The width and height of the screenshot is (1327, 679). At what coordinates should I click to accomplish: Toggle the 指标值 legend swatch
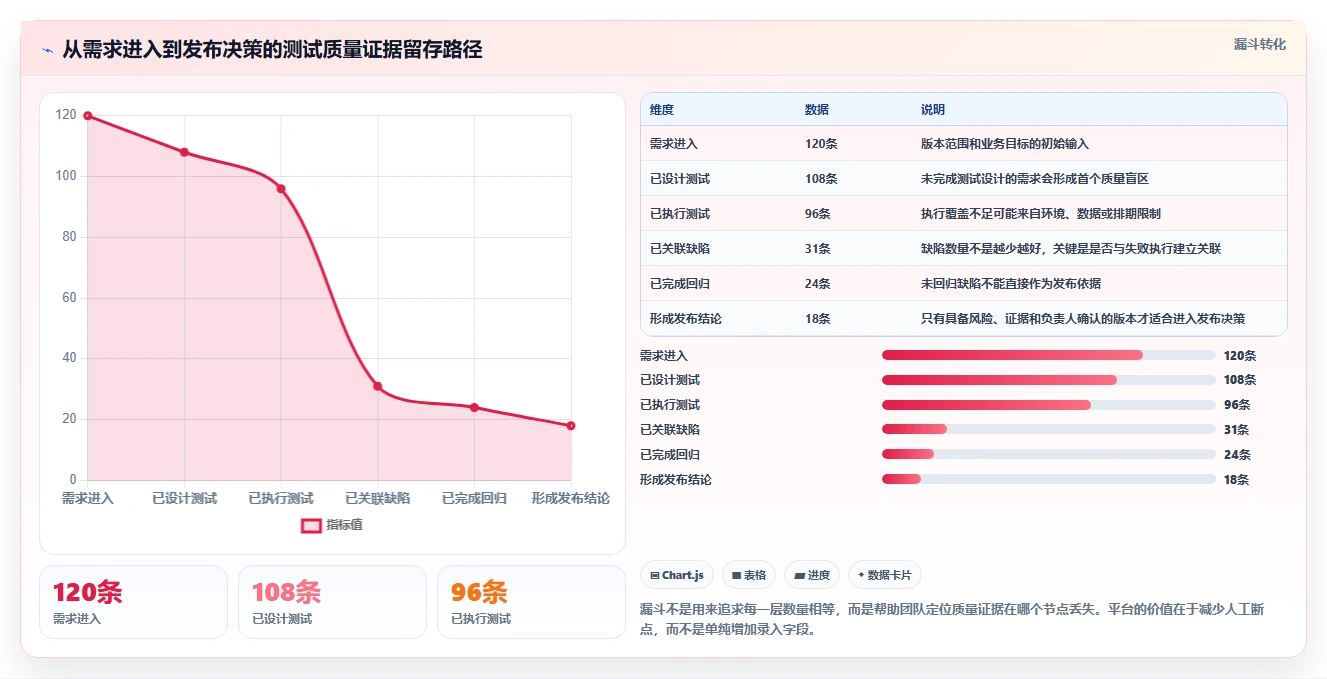311,525
